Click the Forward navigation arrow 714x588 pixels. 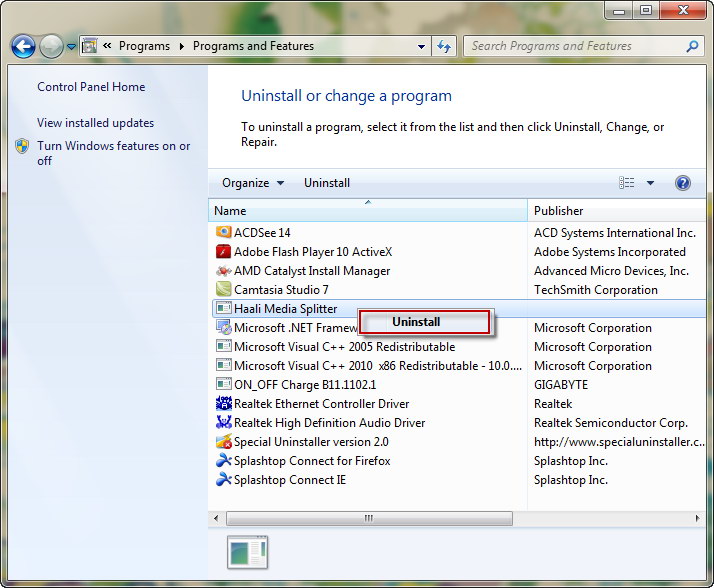pyautogui.click(x=51, y=46)
